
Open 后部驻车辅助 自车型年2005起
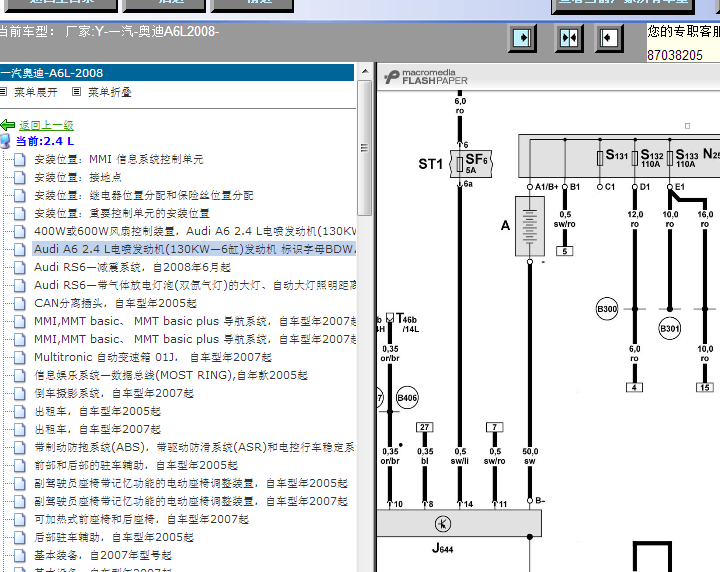pyautogui.click(x=114, y=537)
